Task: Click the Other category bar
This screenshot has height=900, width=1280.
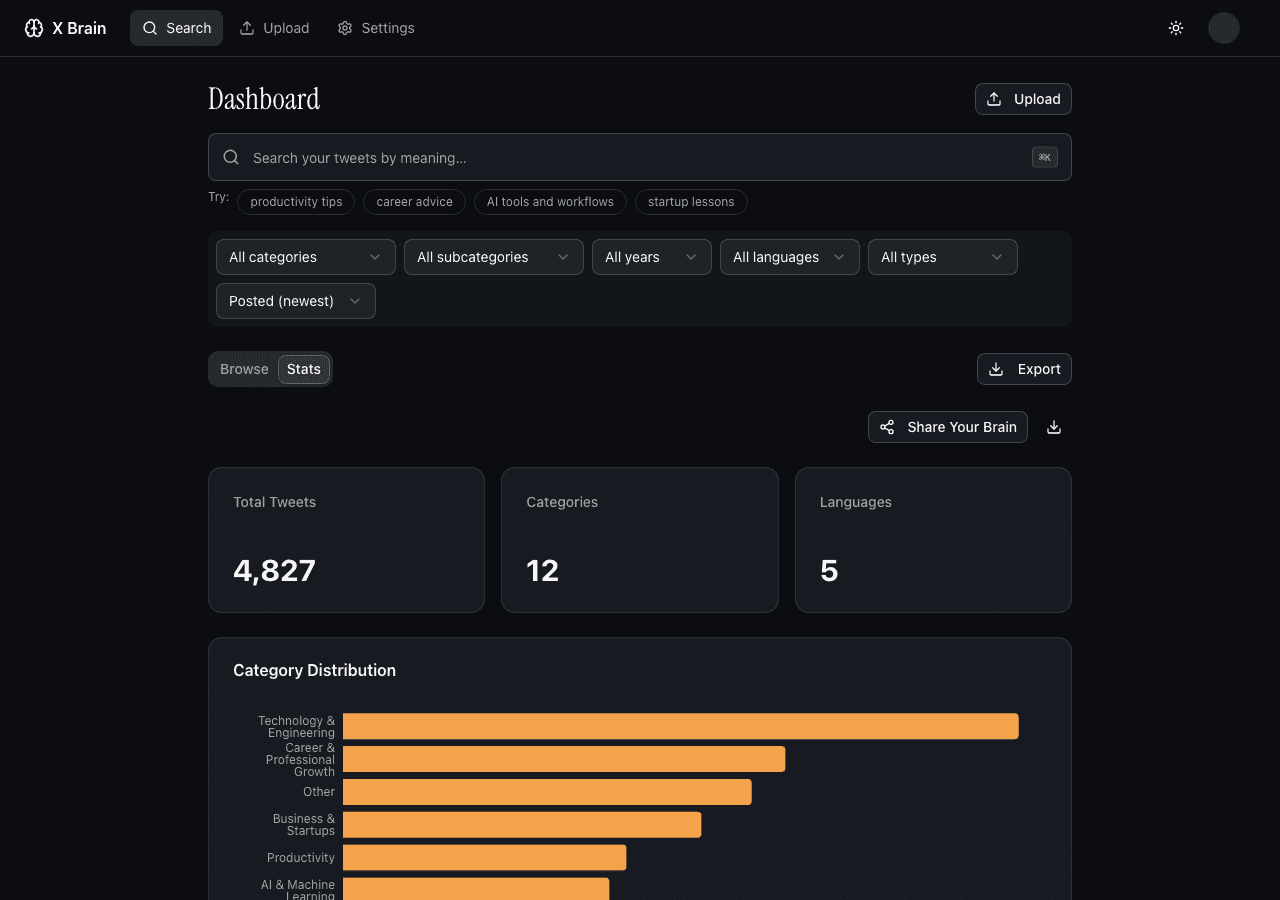Action: click(x=547, y=792)
